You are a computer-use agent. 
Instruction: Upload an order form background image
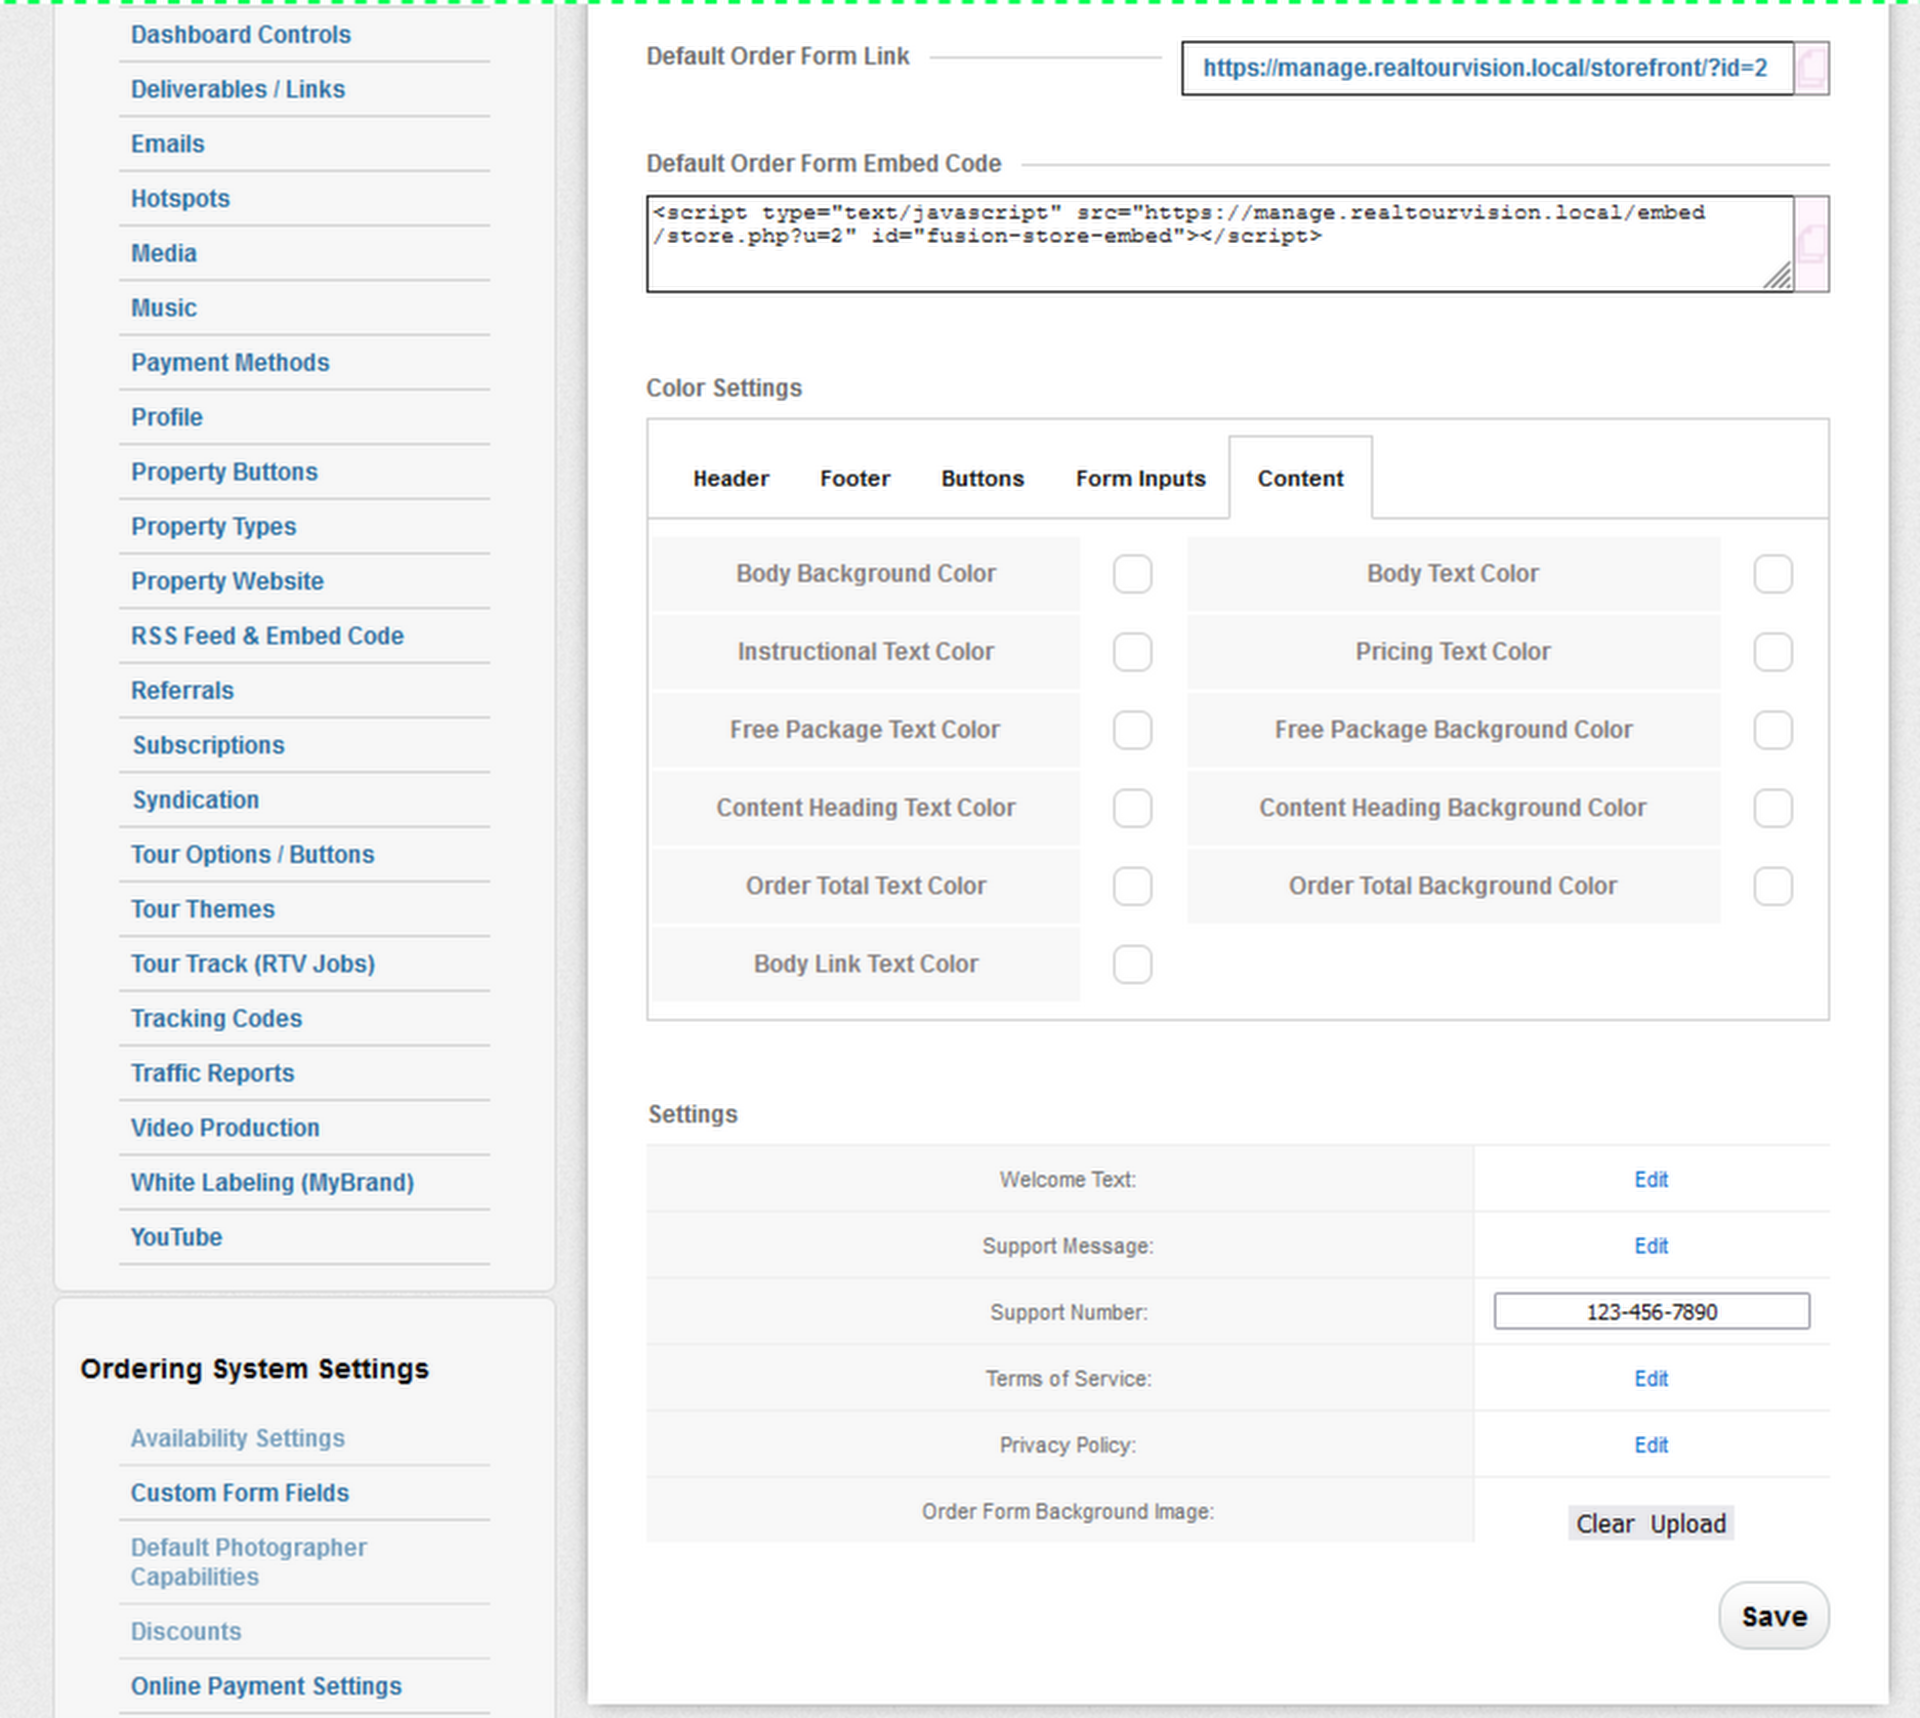click(x=1688, y=1524)
